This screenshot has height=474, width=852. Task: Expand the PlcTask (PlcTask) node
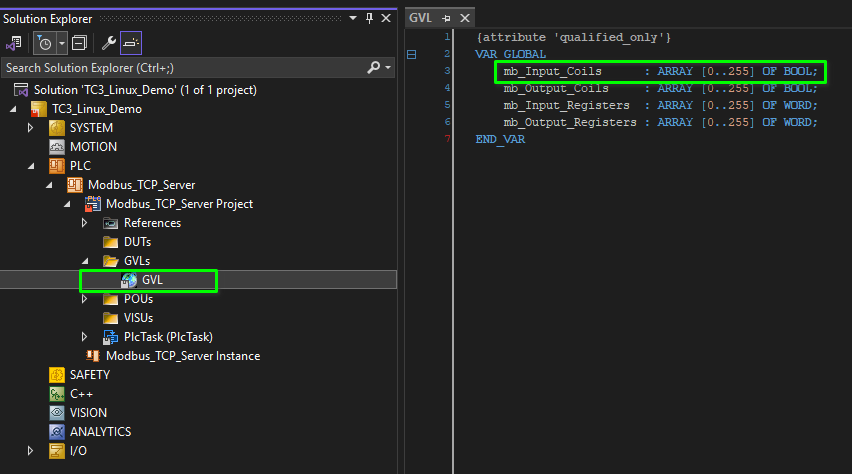[x=84, y=337]
